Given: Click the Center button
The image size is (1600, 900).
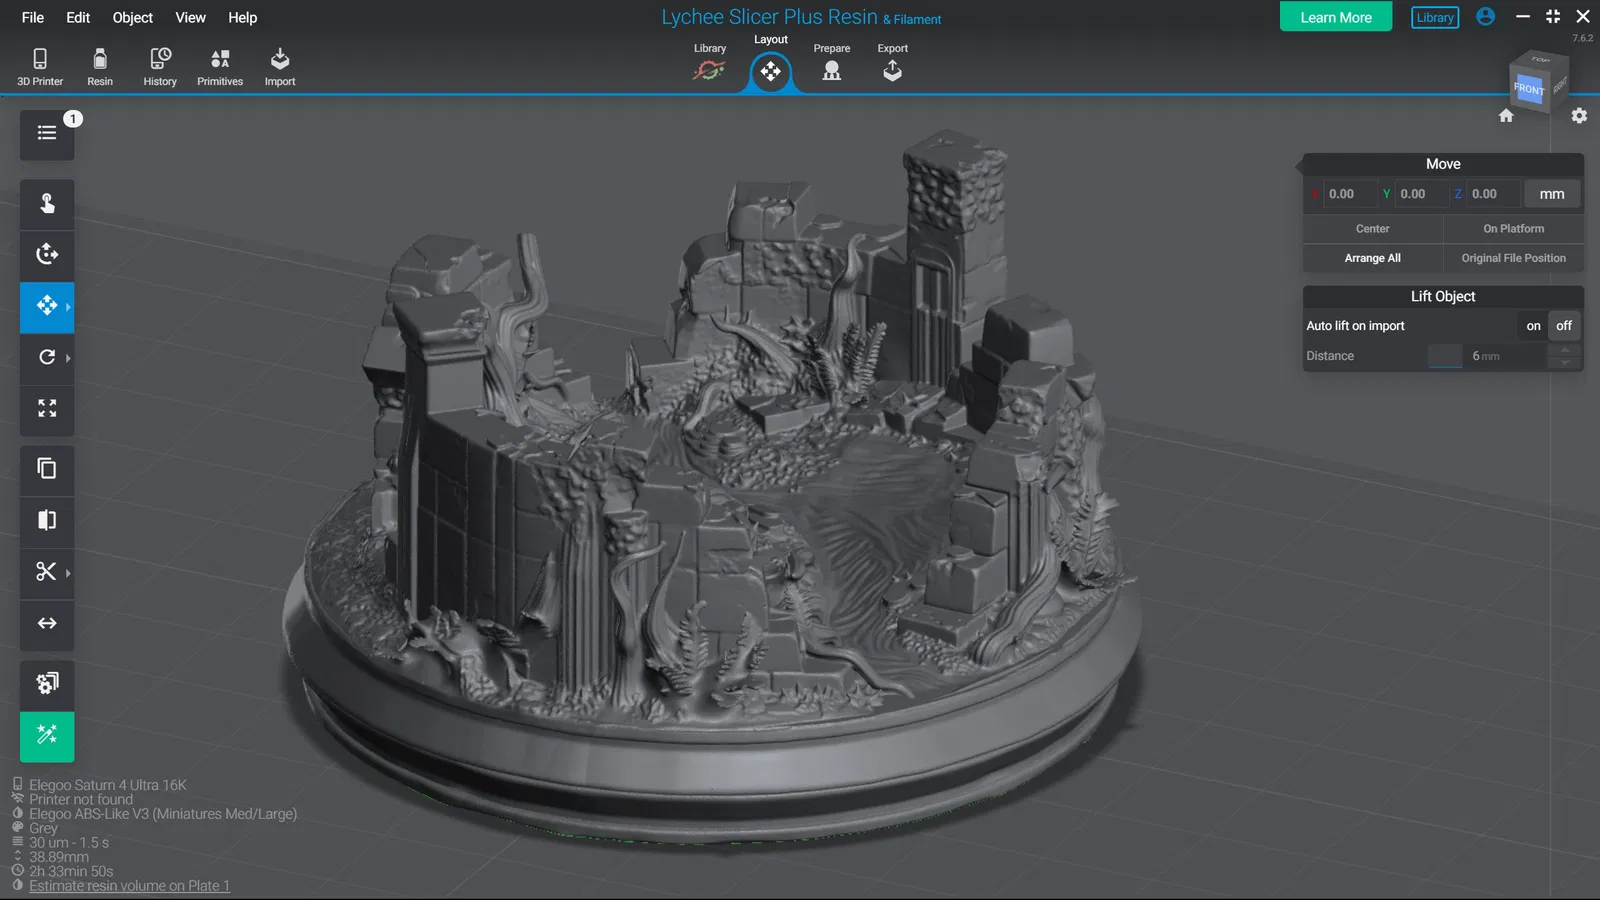Looking at the screenshot, I should [x=1373, y=229].
